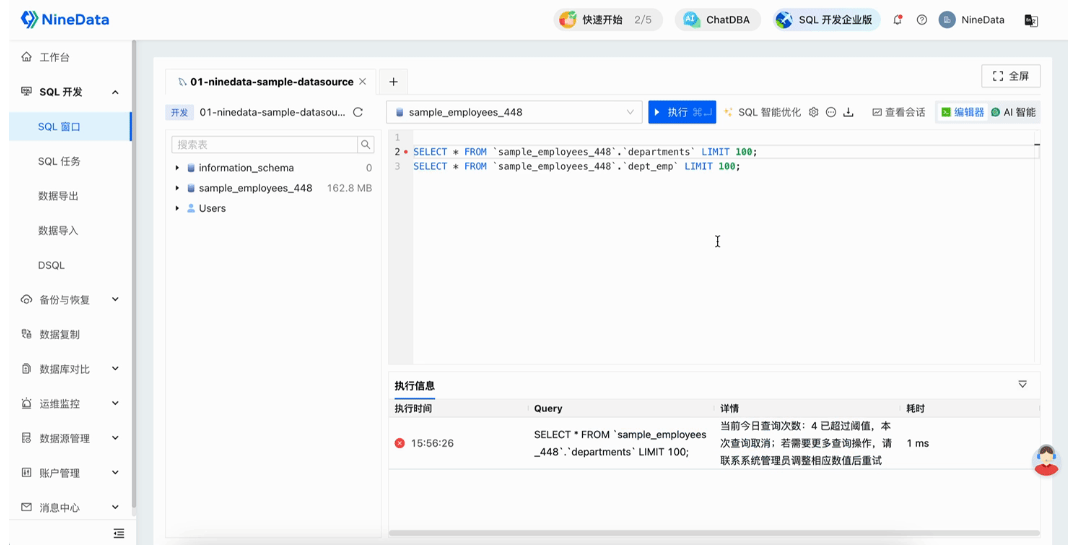This screenshot has width=1068, height=545.
Task: Switch to 编辑器 mode
Action: (x=962, y=112)
